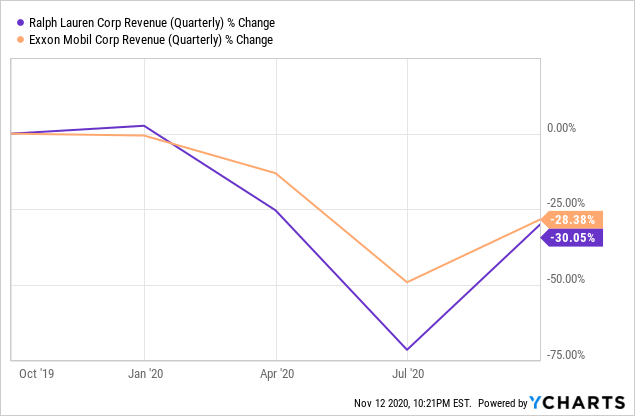Click the orange line's Jul '20 low point
Screen dimensions: 635x416
[407, 282]
